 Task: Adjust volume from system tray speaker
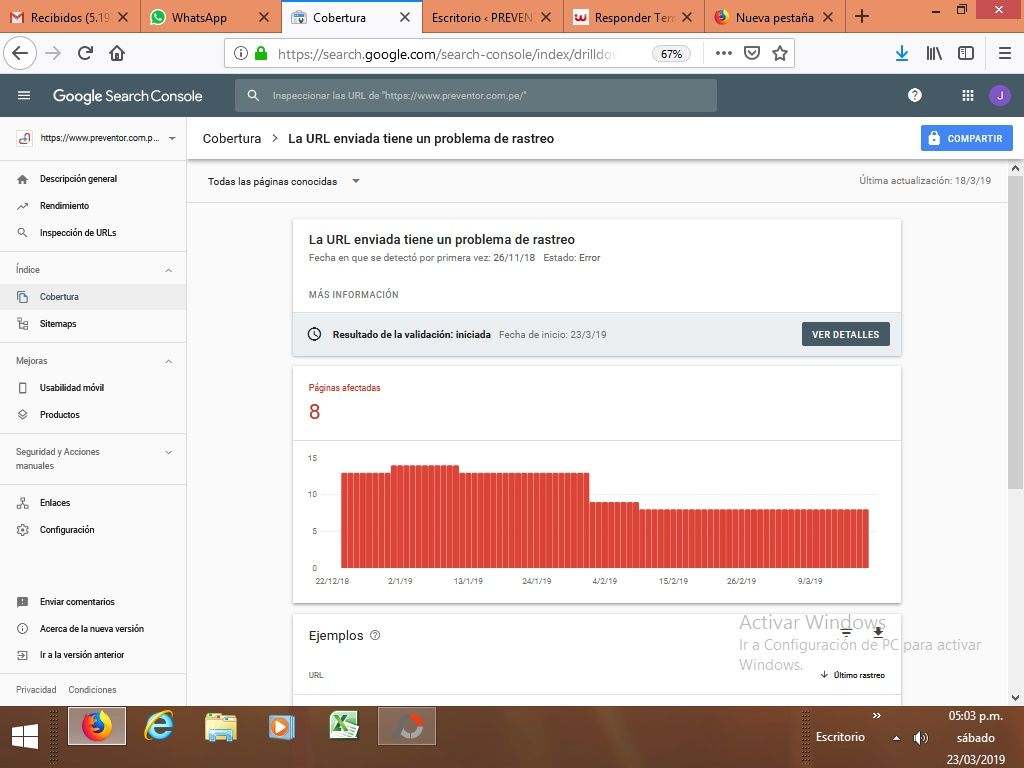[x=921, y=738]
